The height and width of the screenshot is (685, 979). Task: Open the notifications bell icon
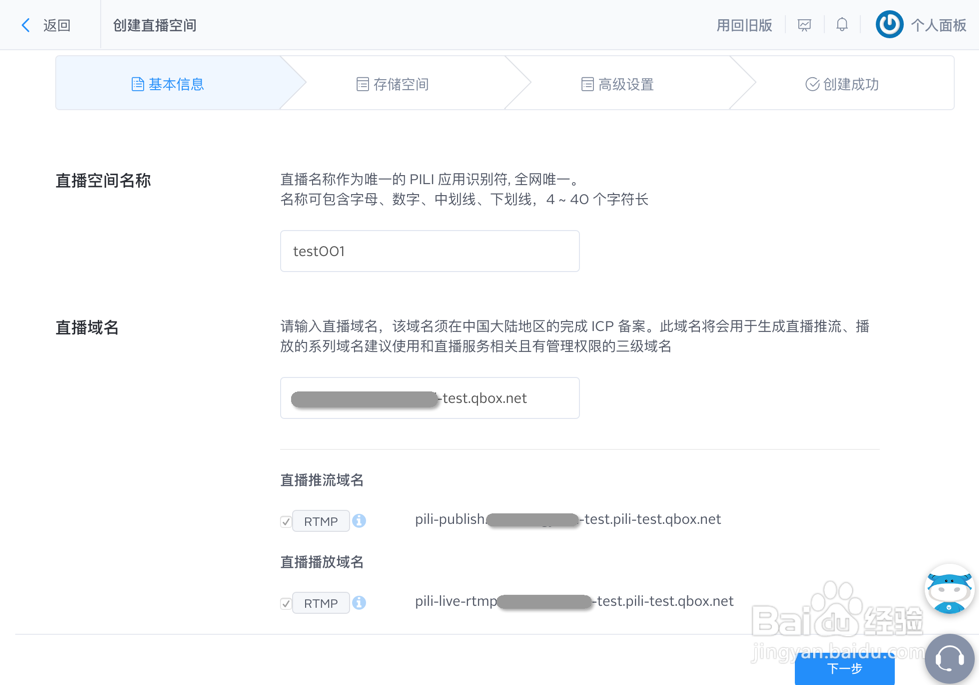pyautogui.click(x=842, y=24)
